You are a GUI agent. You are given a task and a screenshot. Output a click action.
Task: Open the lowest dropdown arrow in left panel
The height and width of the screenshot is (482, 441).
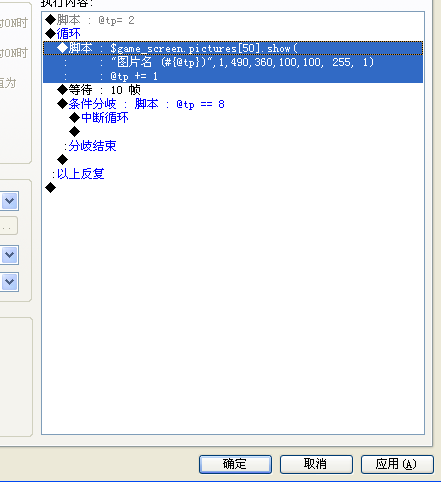tap(10, 282)
